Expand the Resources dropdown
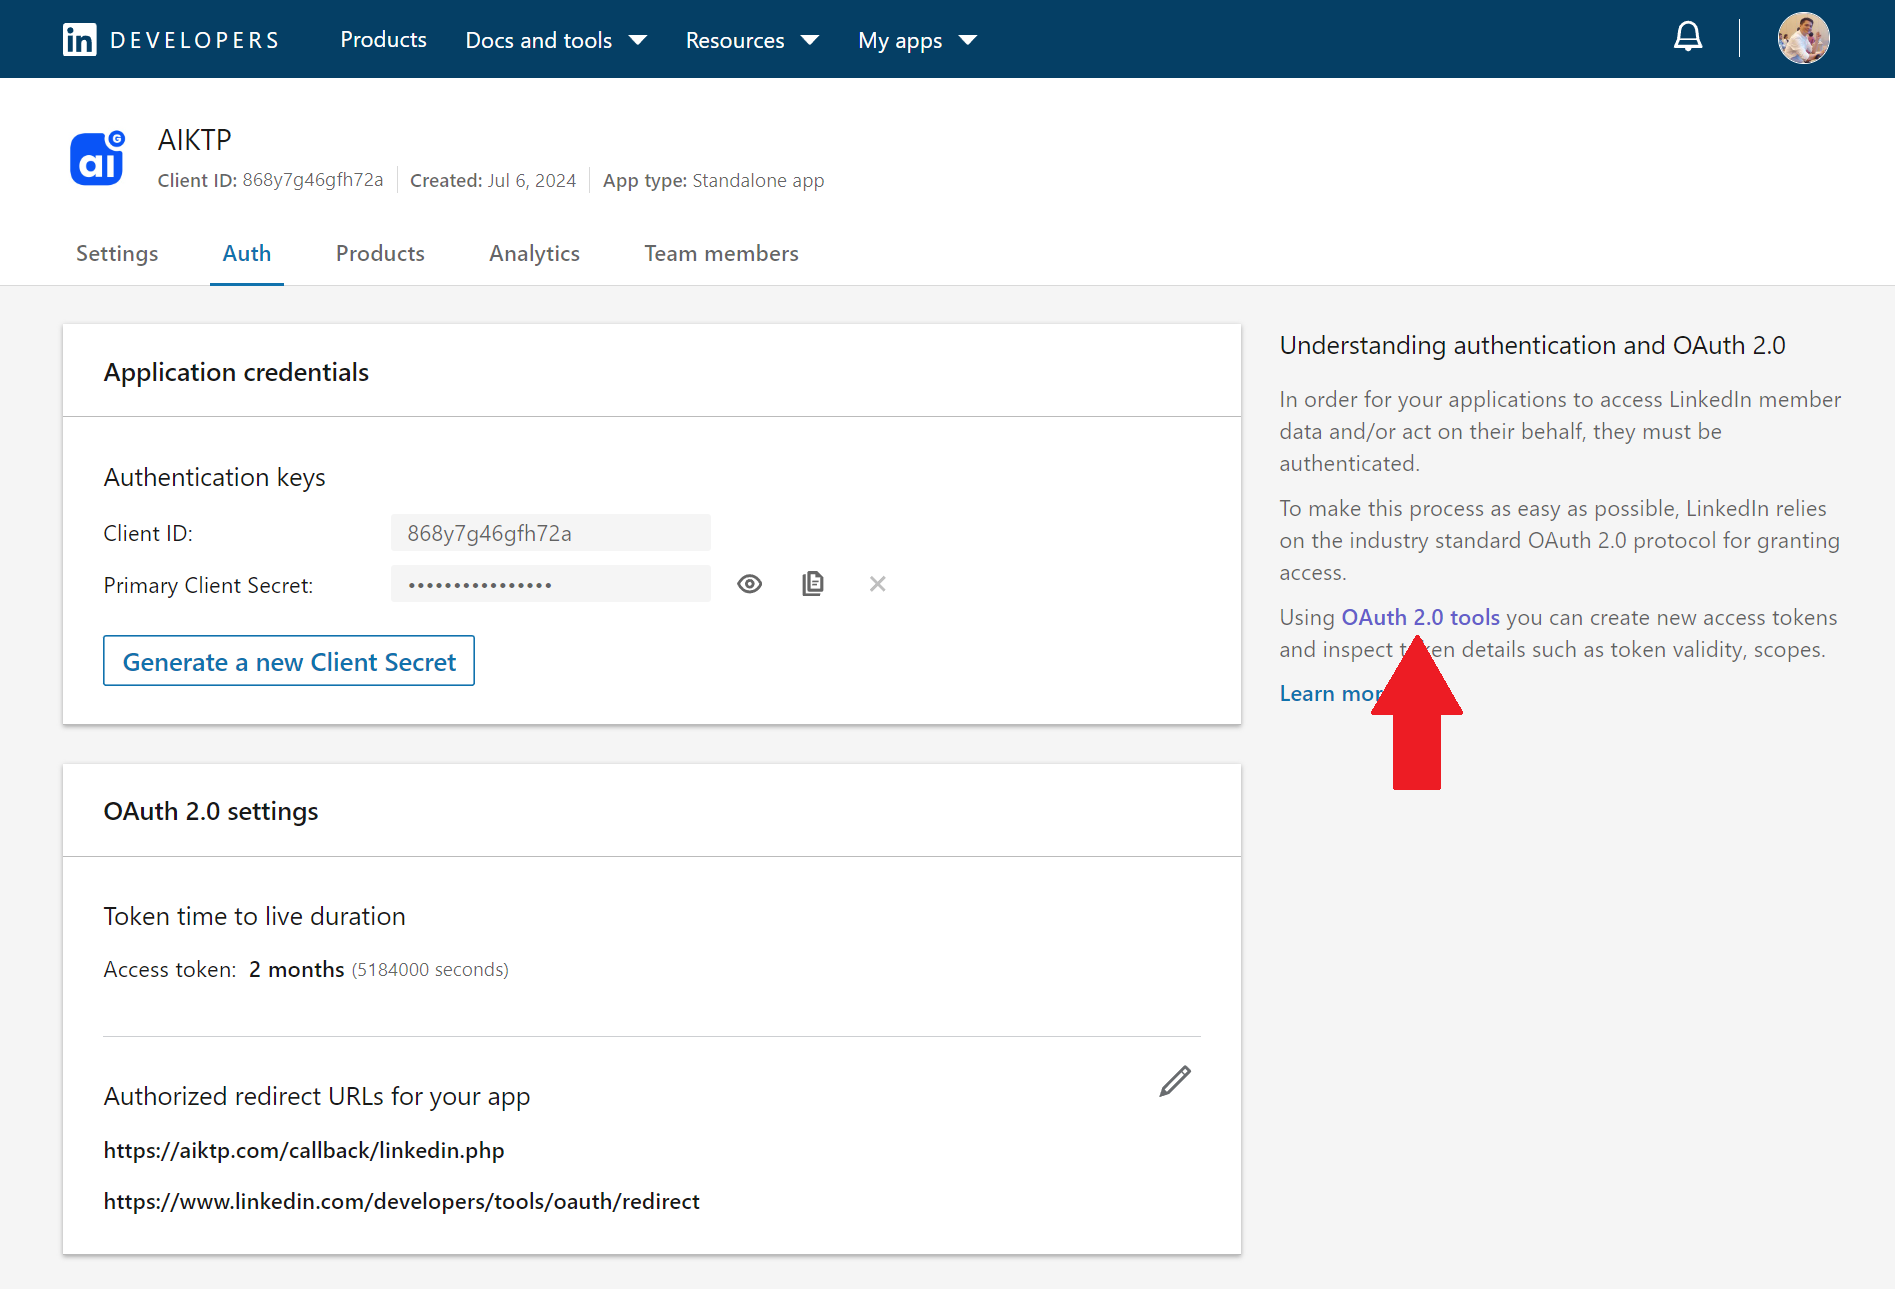Image resolution: width=1895 pixels, height=1289 pixels. tap(751, 40)
